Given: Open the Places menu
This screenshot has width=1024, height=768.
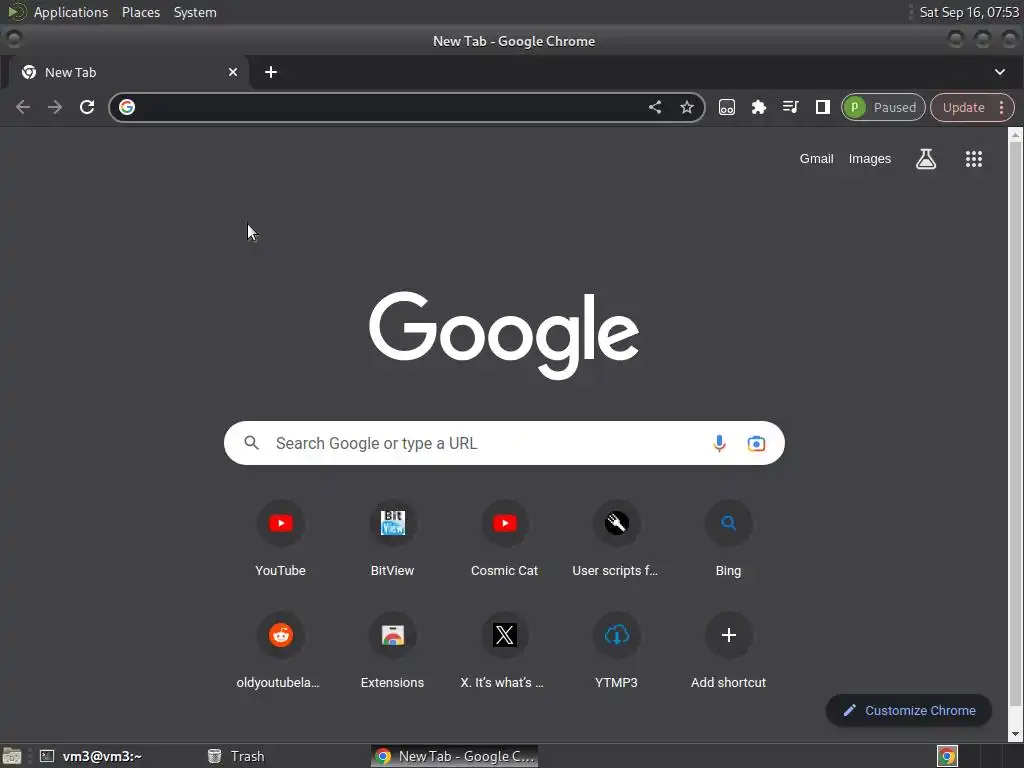Looking at the screenshot, I should (140, 12).
